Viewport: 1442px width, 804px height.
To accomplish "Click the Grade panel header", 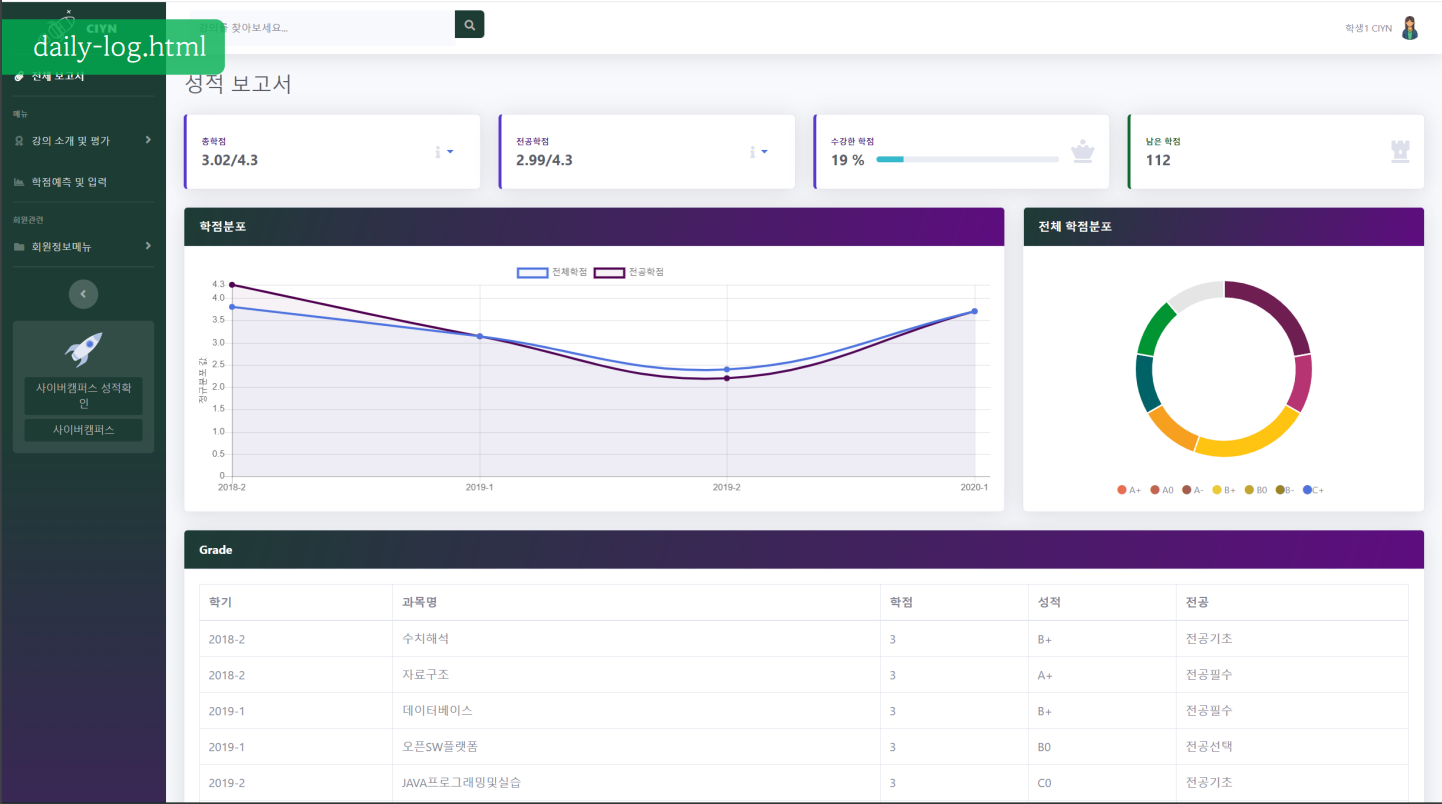I will point(804,549).
